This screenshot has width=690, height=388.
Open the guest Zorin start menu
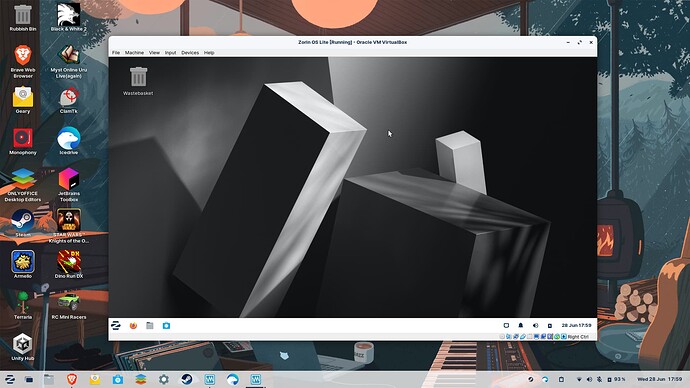pyautogui.click(x=116, y=326)
